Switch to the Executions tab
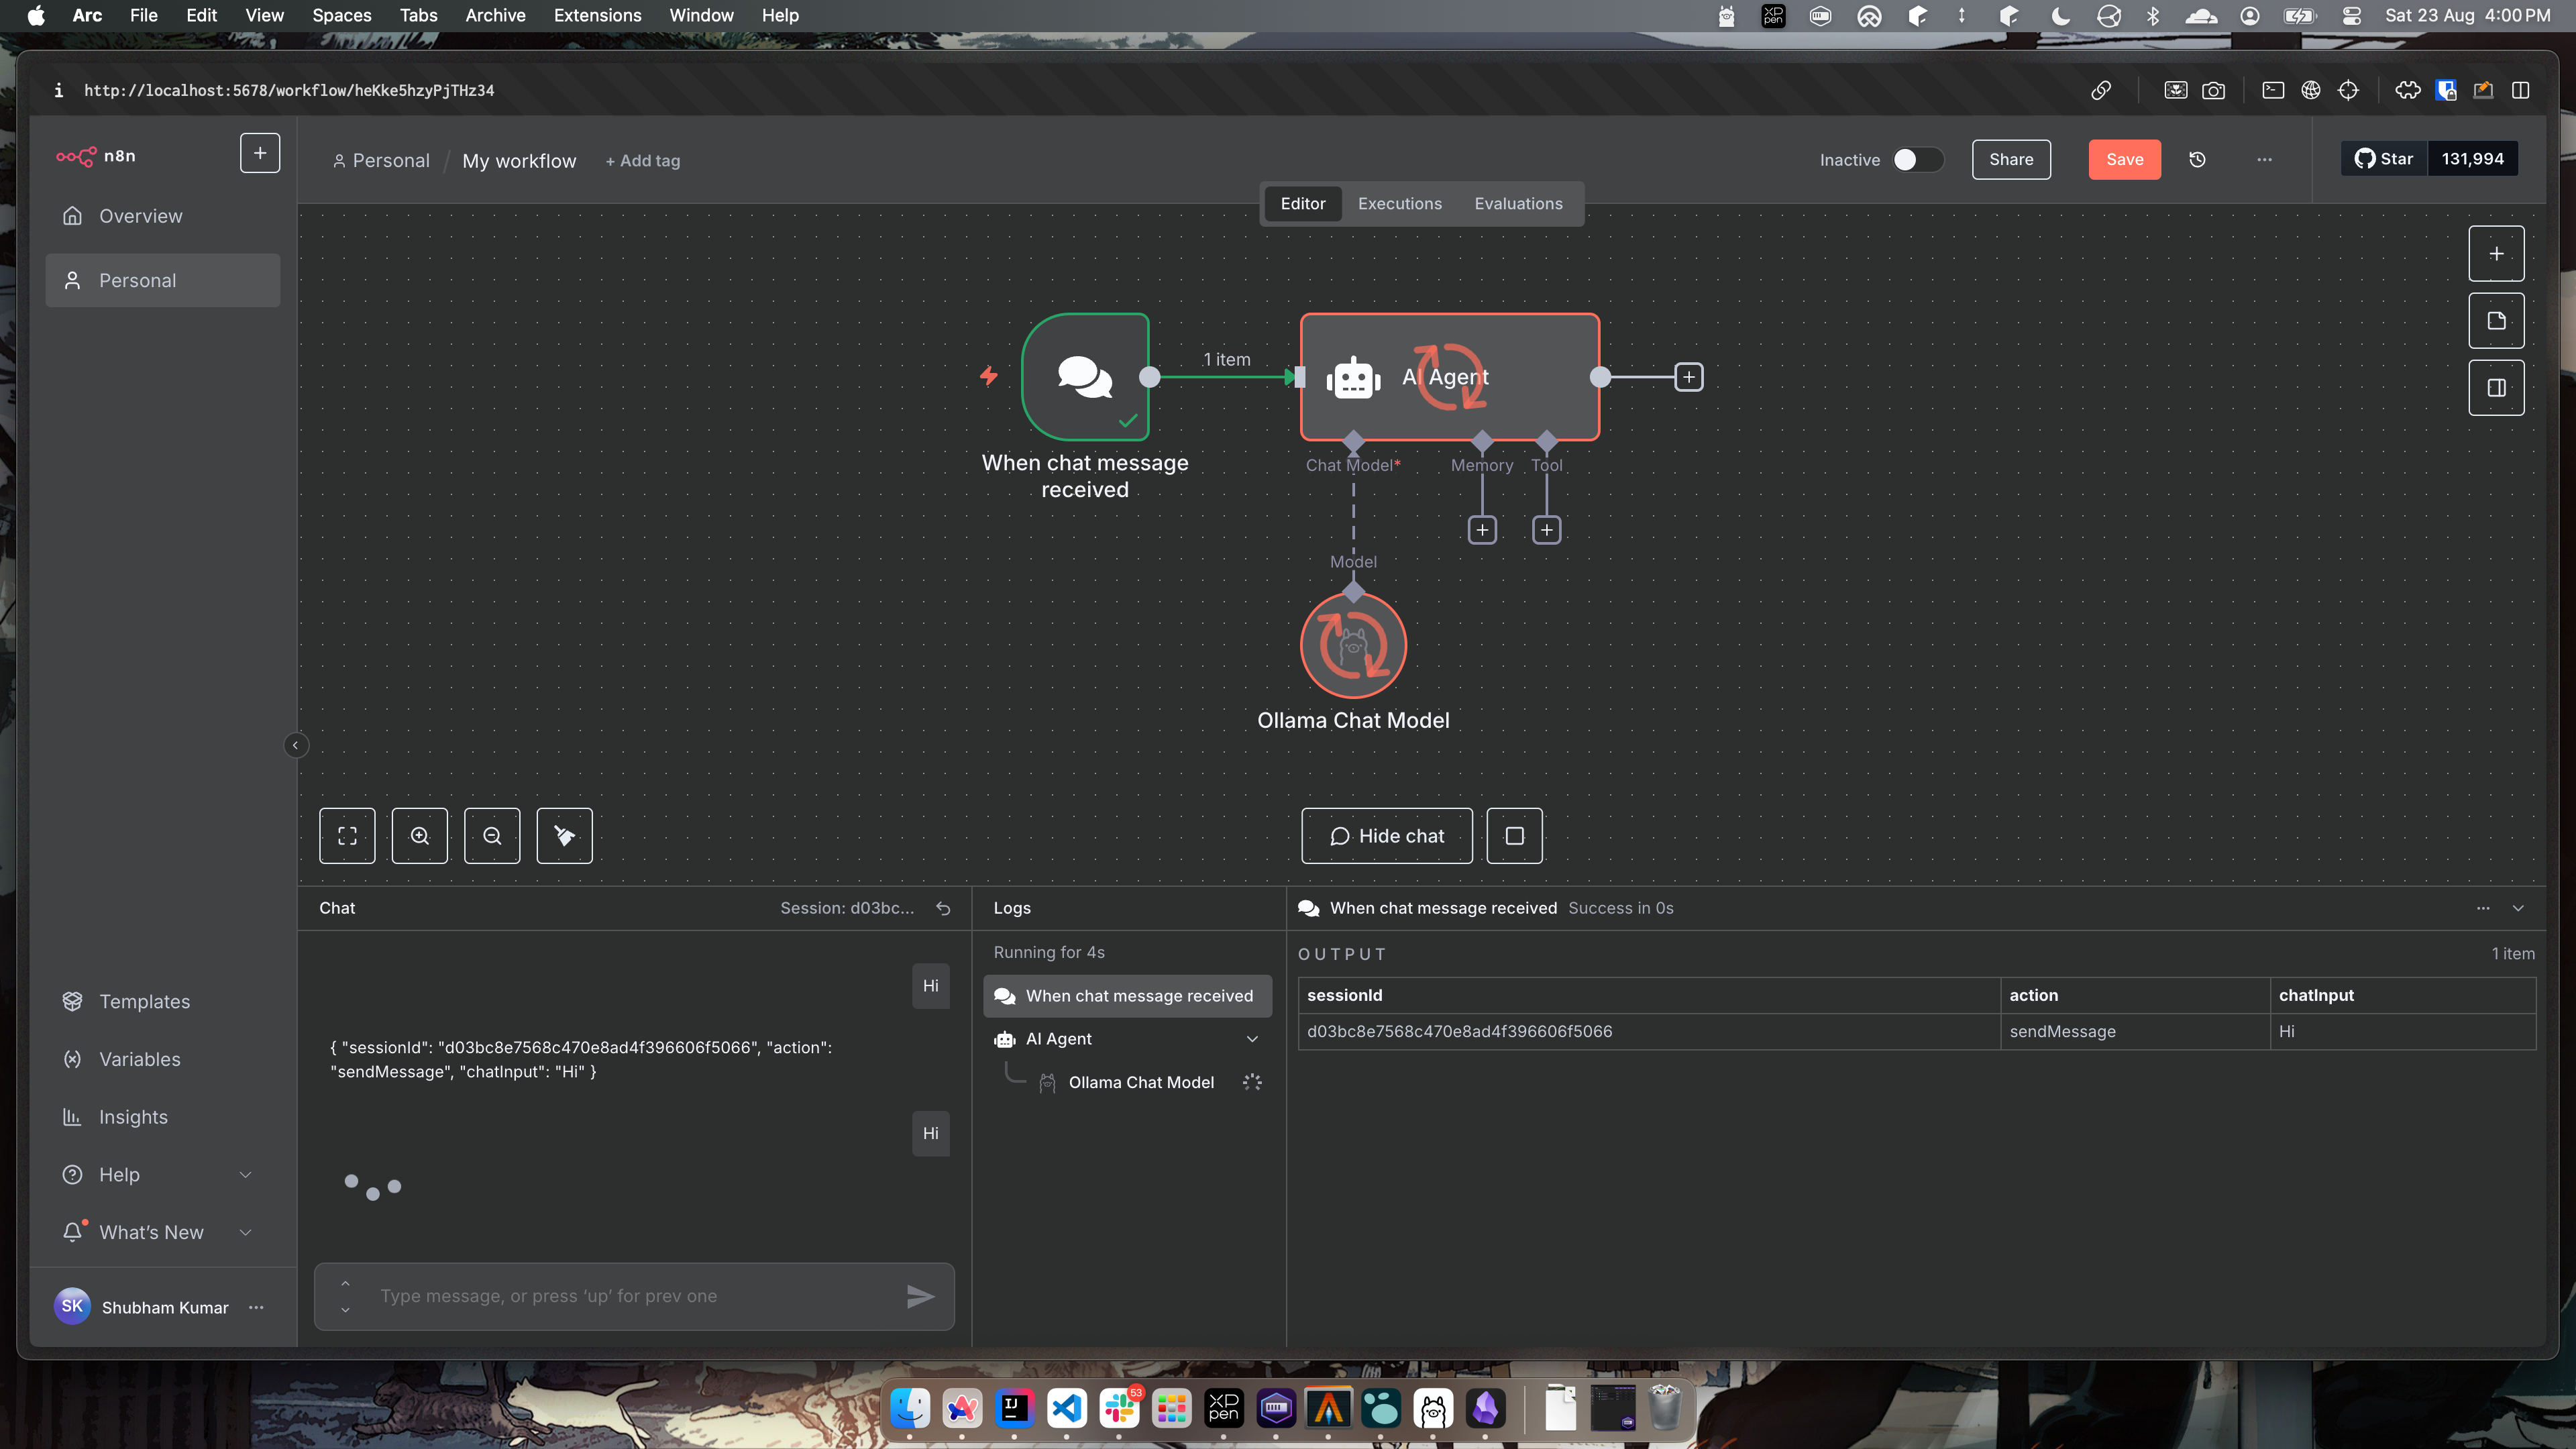 point(1399,203)
